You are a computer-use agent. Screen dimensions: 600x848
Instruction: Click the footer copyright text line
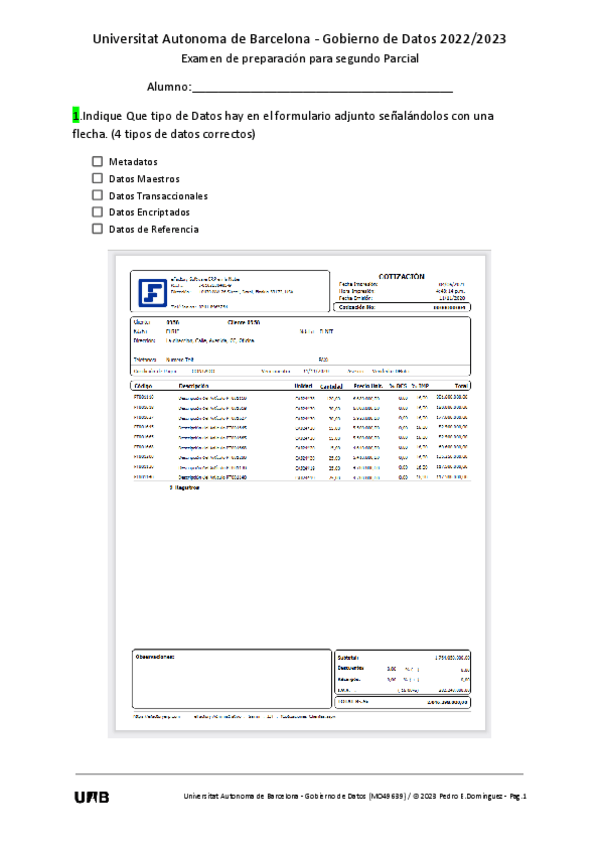(355, 797)
